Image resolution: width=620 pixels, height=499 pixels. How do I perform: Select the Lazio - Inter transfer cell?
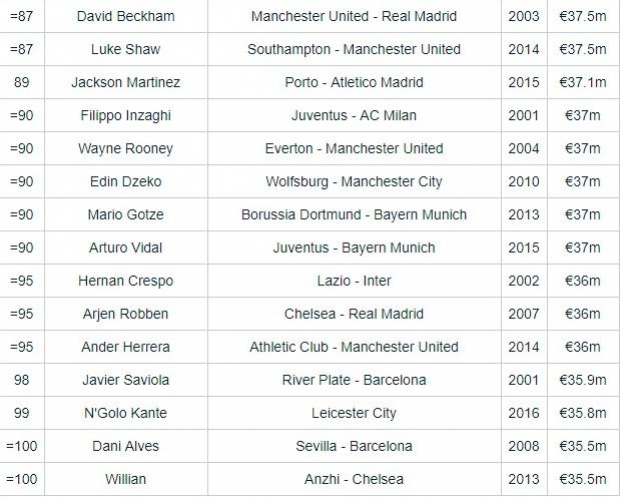click(353, 280)
